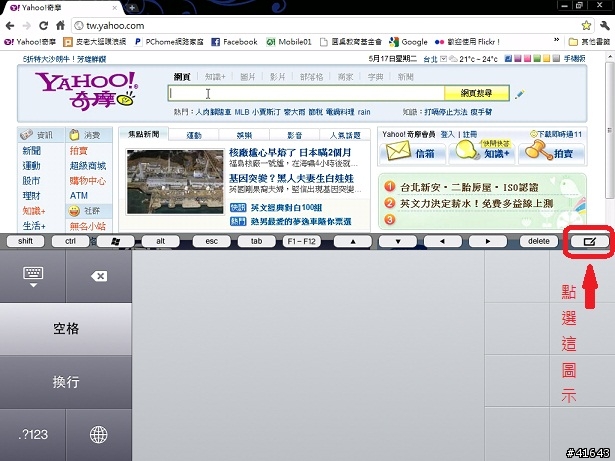
Task: Tap the handwriting input mode icon
Action: coord(590,241)
